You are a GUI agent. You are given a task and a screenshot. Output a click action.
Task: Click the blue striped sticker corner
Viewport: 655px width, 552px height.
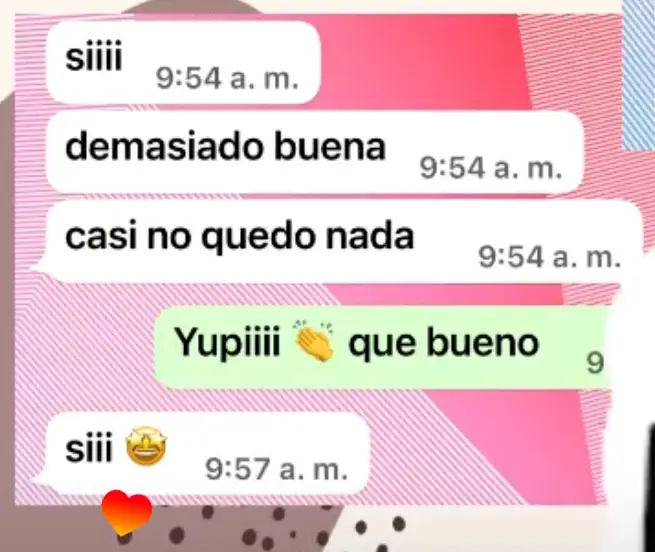pyautogui.click(x=638, y=73)
